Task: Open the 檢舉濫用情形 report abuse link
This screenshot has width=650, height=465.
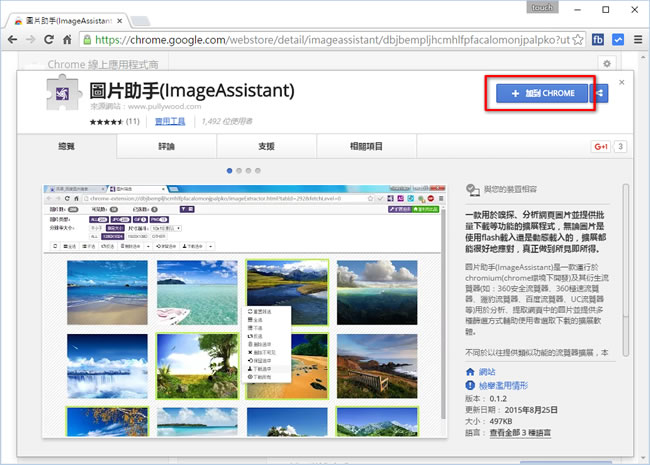Action: (503, 386)
